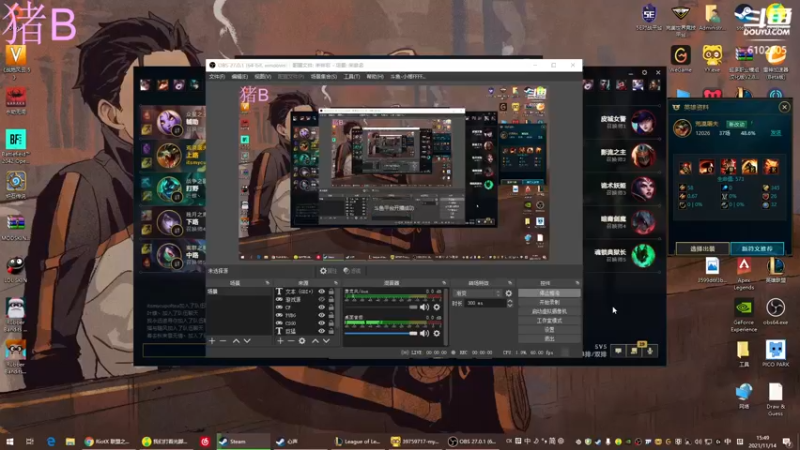Viewport: 800px width, 450px height.
Task: Open the PICO PARK desktop icon
Action: [776, 354]
